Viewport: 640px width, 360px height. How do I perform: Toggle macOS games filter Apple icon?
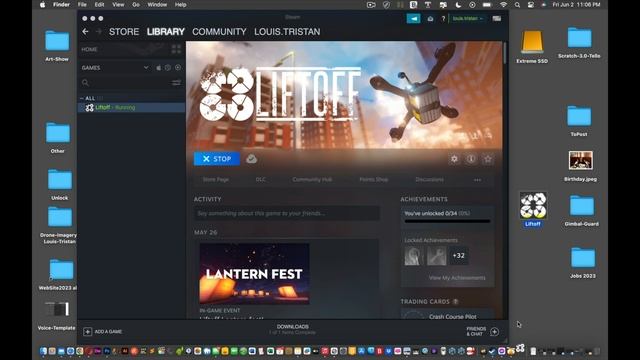(158, 68)
